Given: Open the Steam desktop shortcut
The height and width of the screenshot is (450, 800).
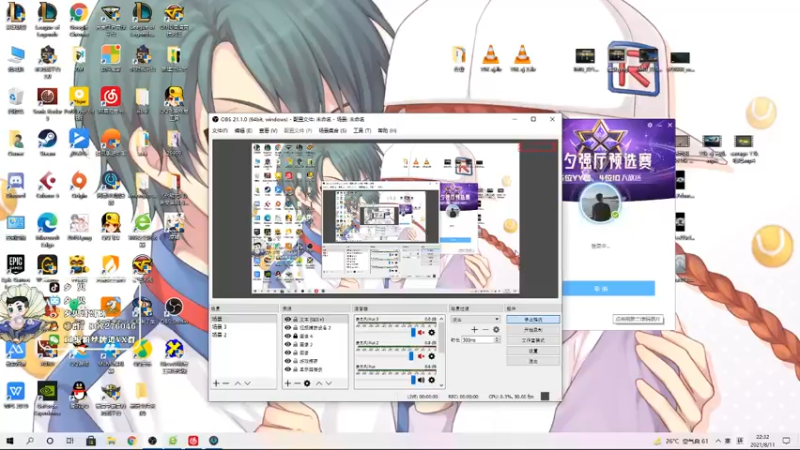Looking at the screenshot, I should 47,143.
